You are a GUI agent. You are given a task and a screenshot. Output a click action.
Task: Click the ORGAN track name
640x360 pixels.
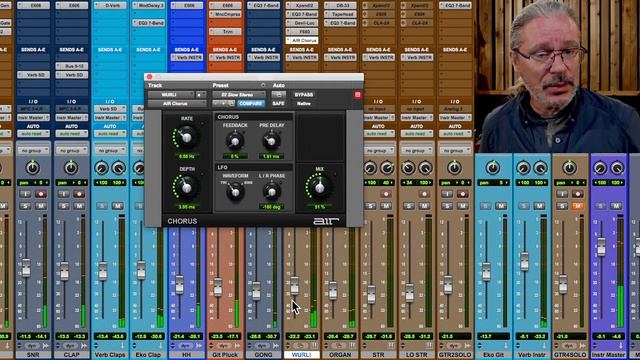340,355
